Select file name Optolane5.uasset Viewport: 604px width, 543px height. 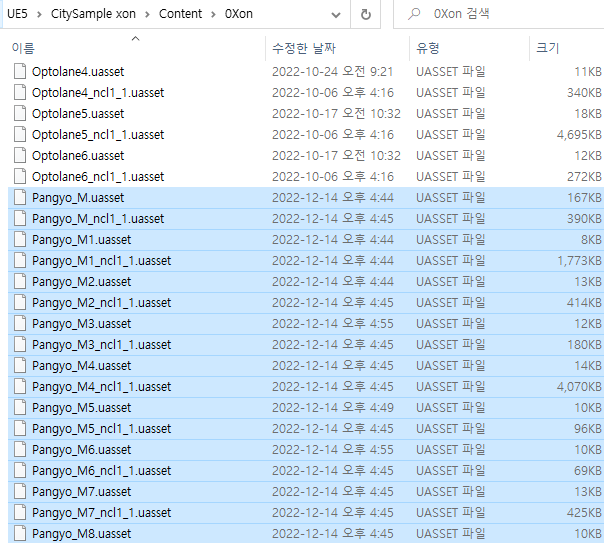coord(78,114)
